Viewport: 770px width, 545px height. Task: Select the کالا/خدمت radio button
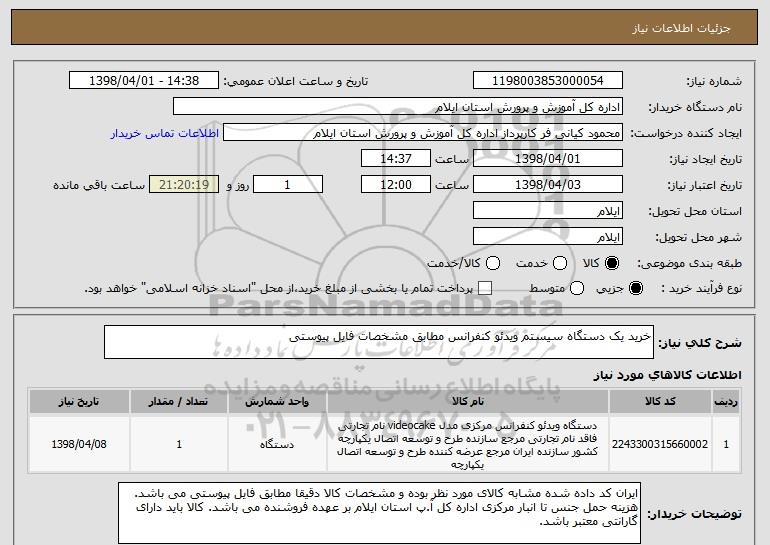493,263
